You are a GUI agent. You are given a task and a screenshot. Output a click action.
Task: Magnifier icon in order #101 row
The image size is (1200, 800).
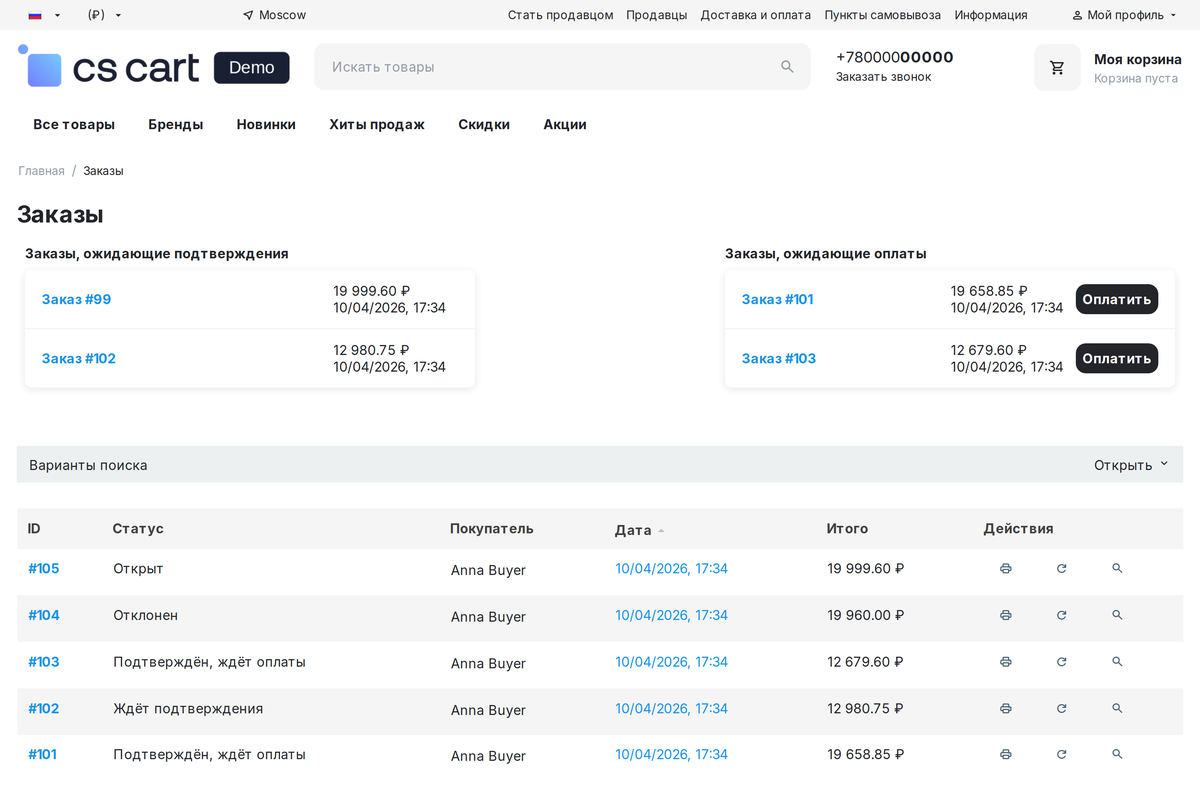(1117, 755)
